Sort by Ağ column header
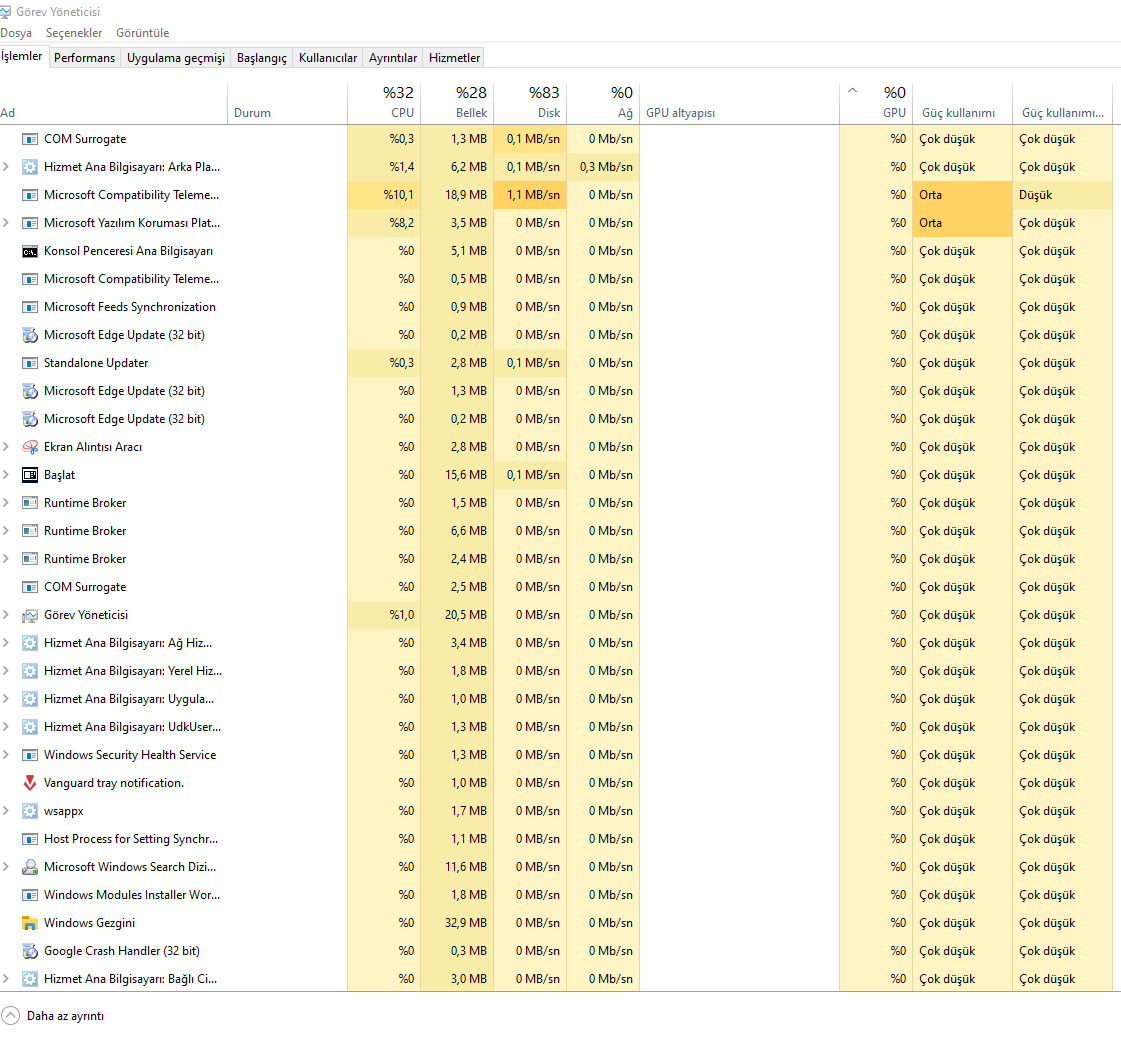1121x1038 pixels. click(603, 104)
